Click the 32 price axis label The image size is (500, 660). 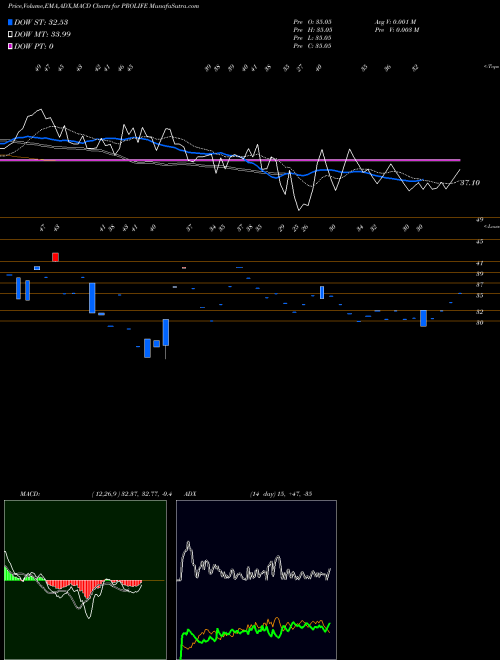coord(479,312)
